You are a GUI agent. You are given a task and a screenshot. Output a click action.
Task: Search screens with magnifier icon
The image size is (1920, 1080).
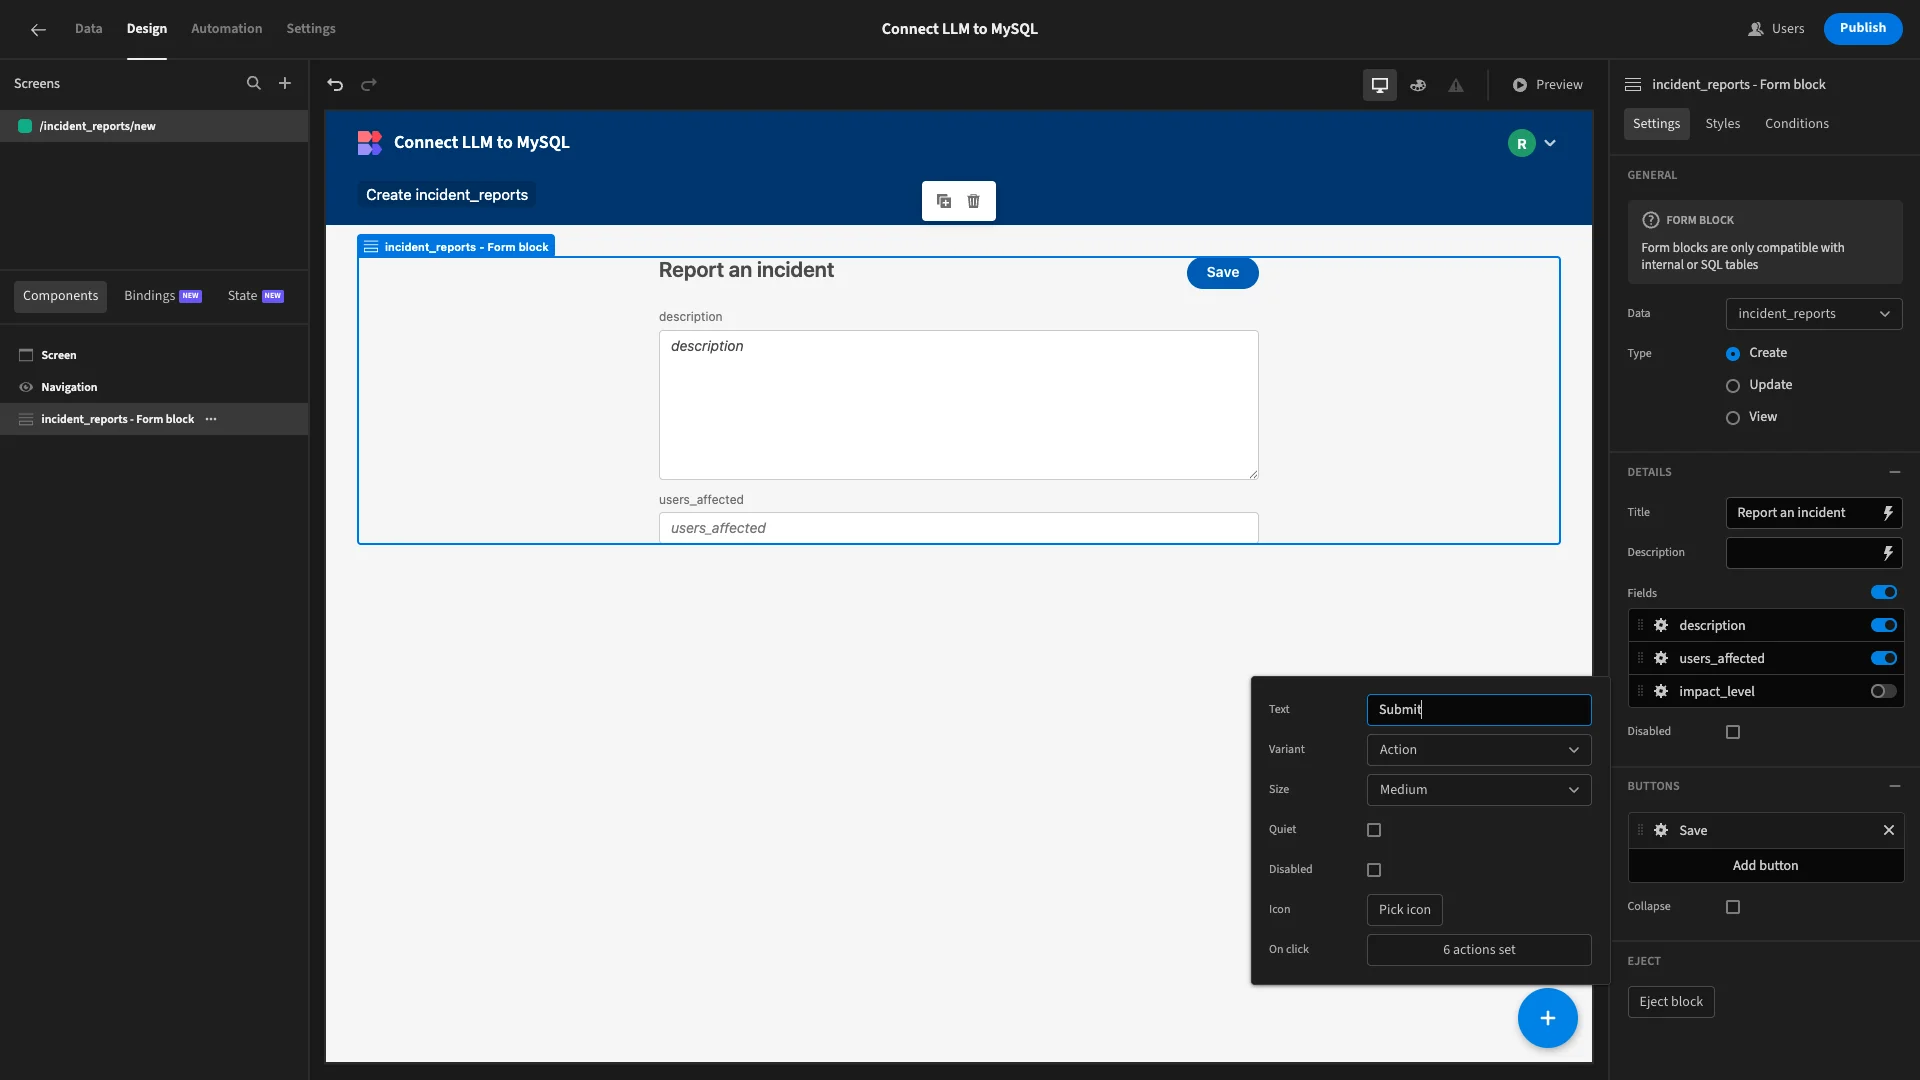(x=254, y=84)
